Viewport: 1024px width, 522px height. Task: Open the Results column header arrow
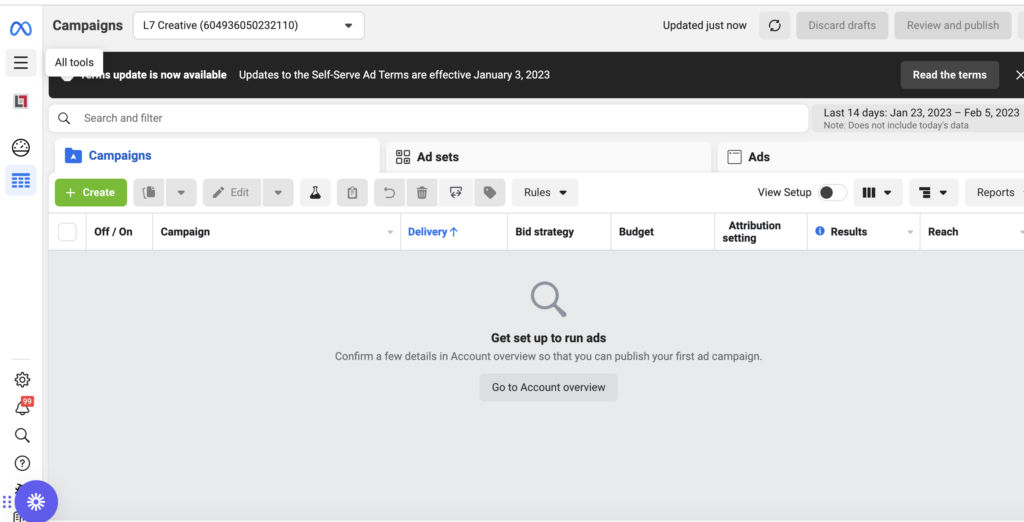[910, 233]
